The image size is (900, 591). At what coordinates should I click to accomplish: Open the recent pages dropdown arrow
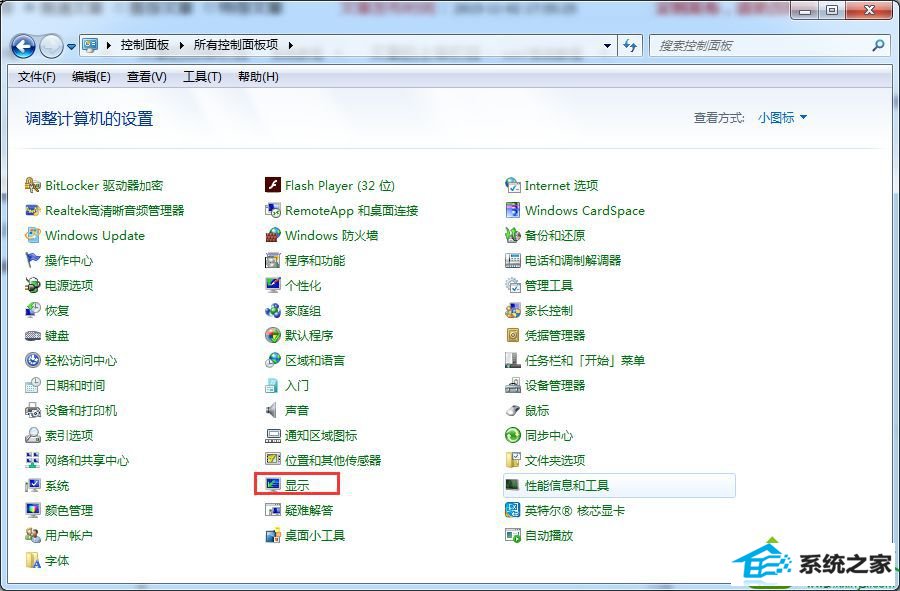coord(71,46)
